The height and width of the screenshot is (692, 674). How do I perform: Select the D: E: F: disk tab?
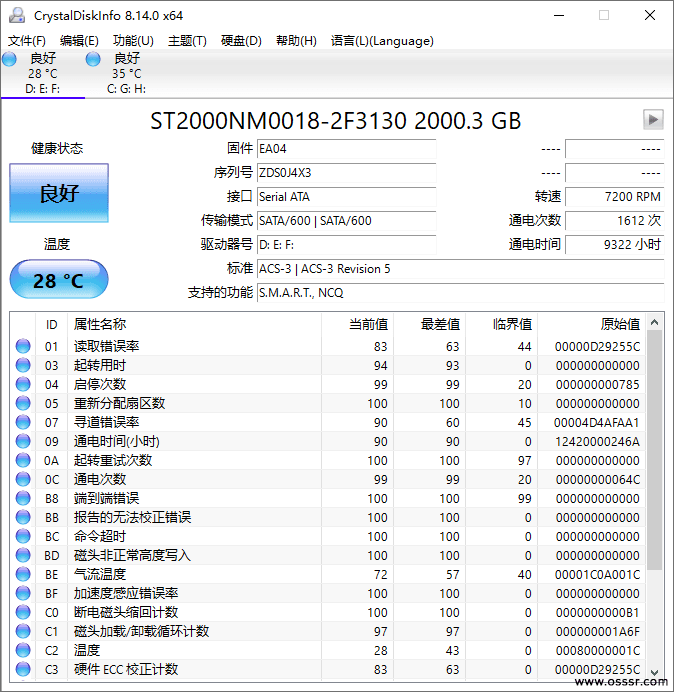(x=42, y=73)
